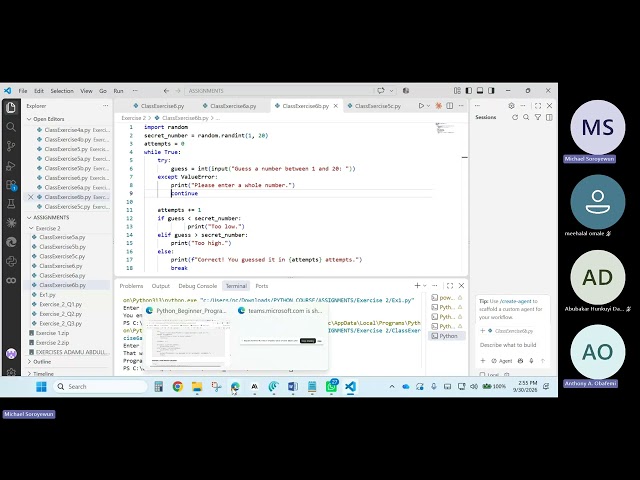Open the new terminal launch profile dropdown
This screenshot has height=480, width=640.
tap(424, 286)
